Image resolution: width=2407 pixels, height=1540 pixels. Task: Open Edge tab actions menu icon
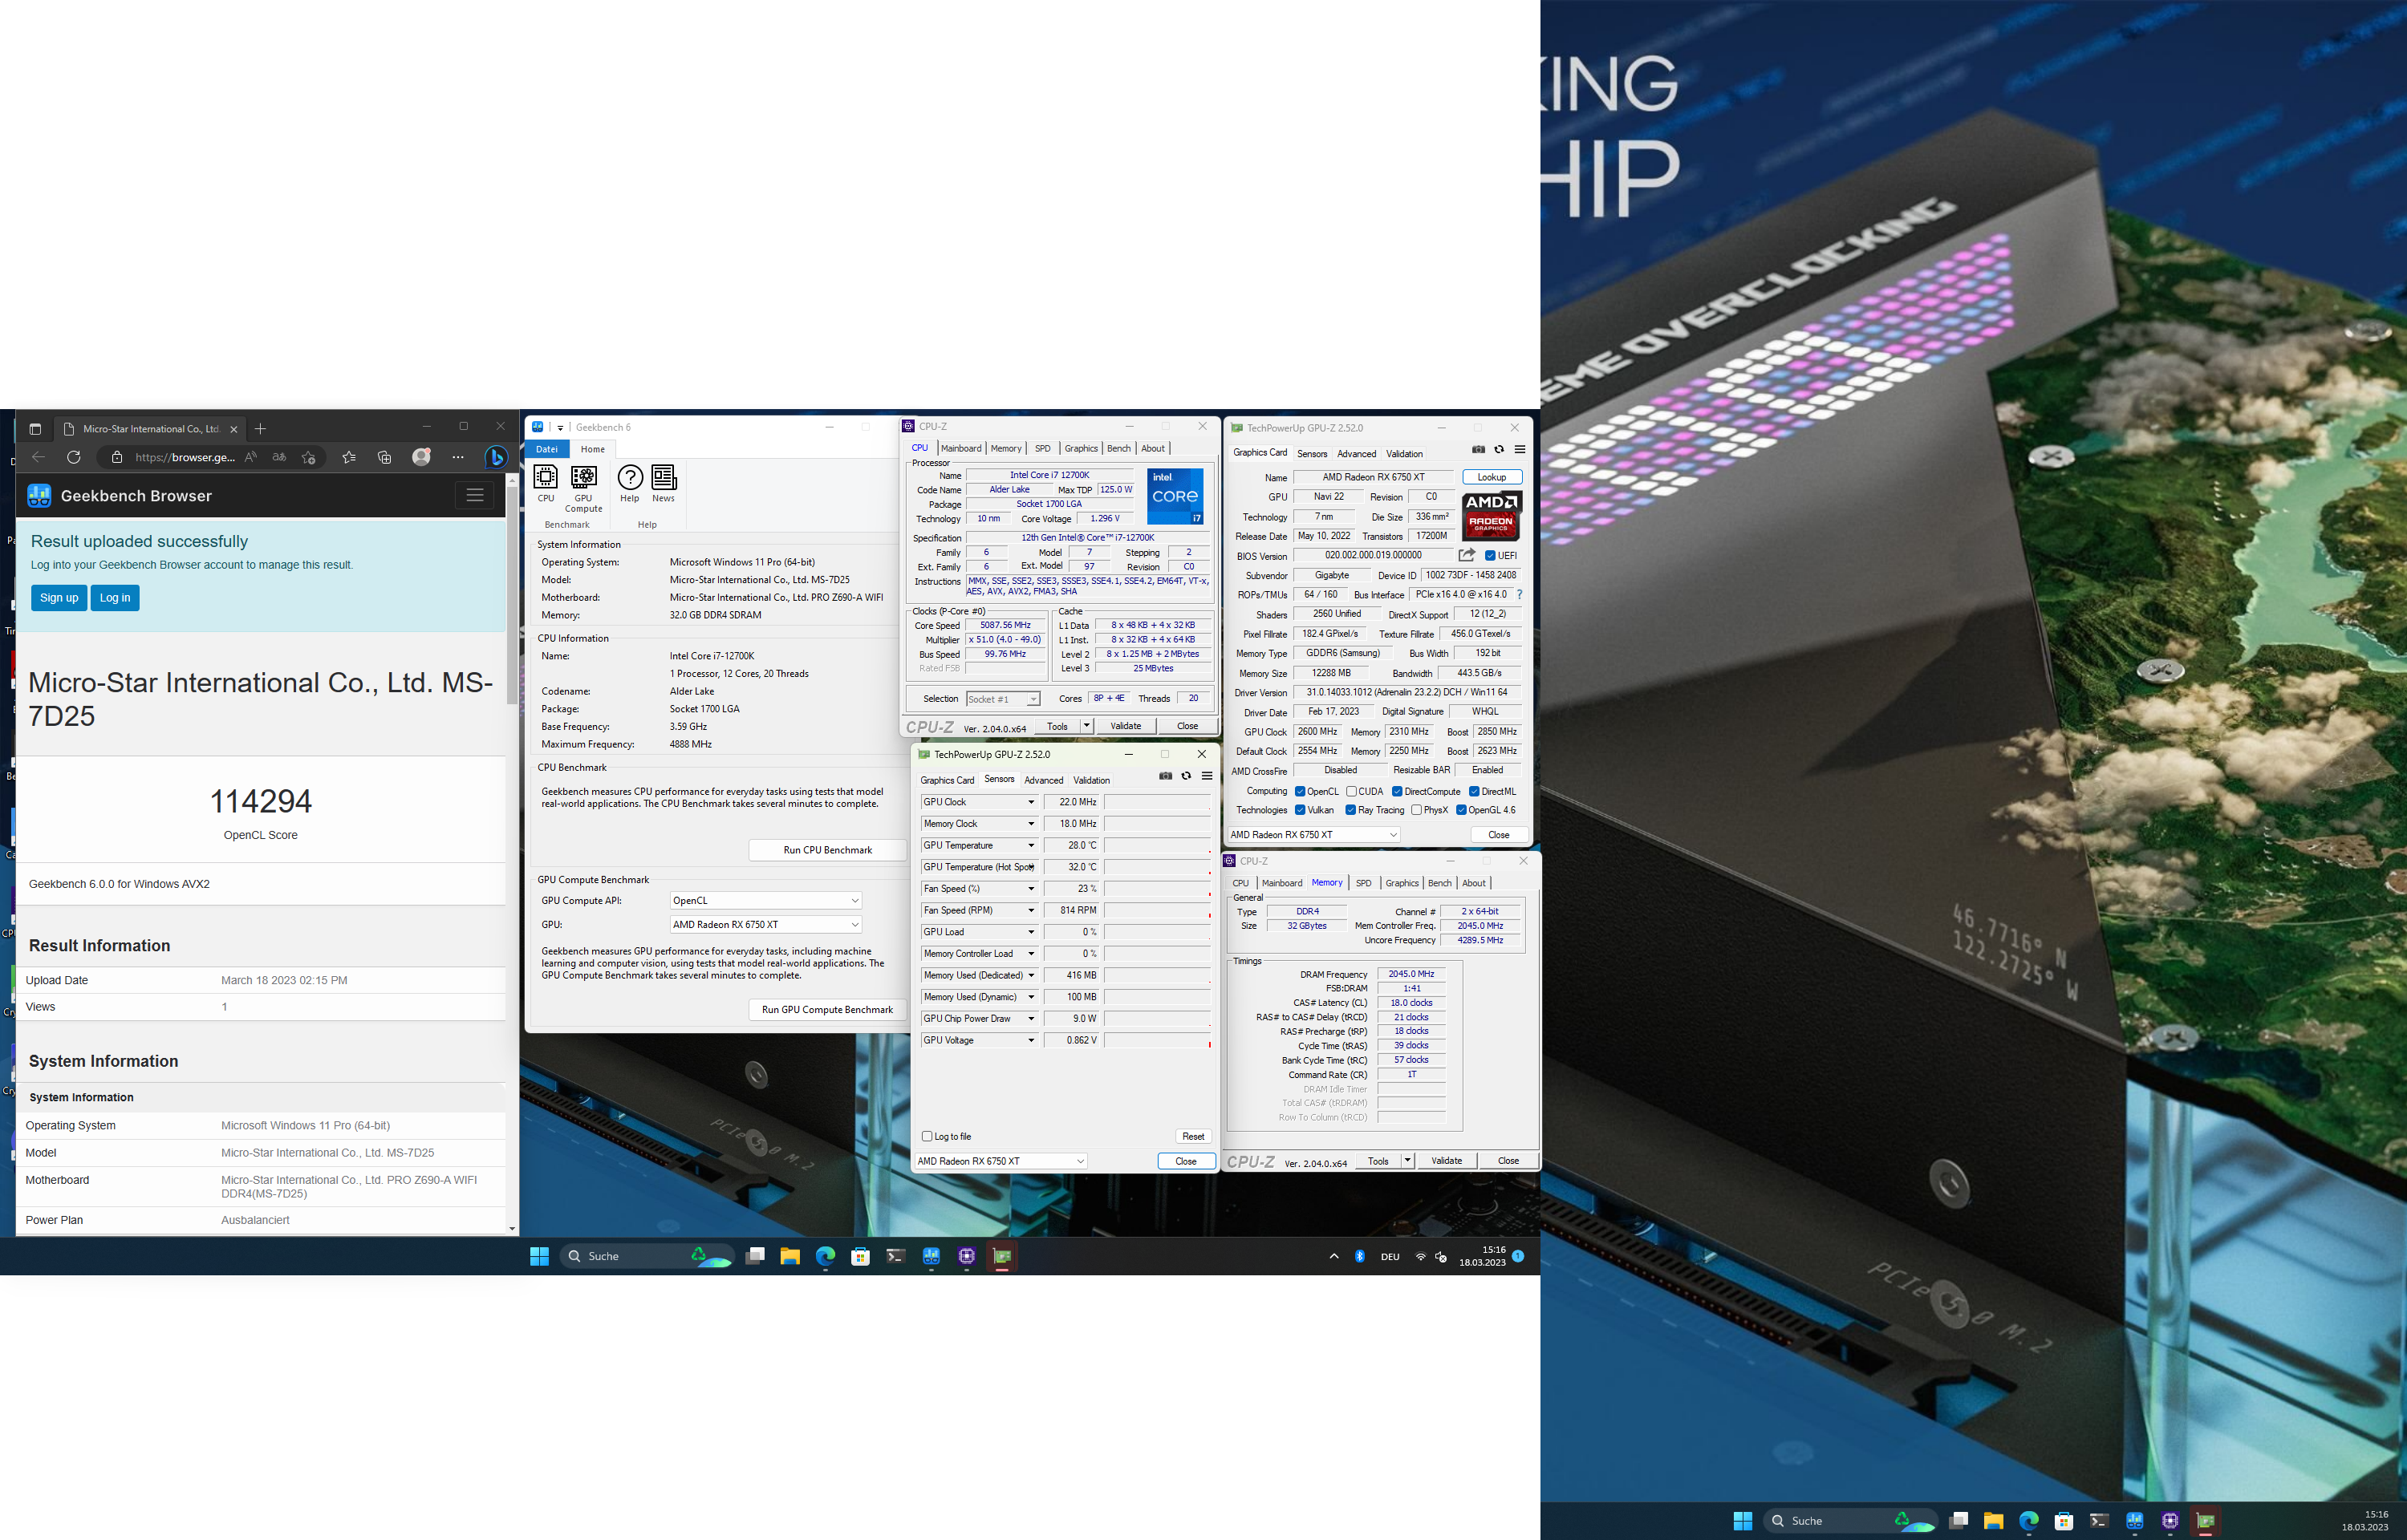tap(35, 429)
